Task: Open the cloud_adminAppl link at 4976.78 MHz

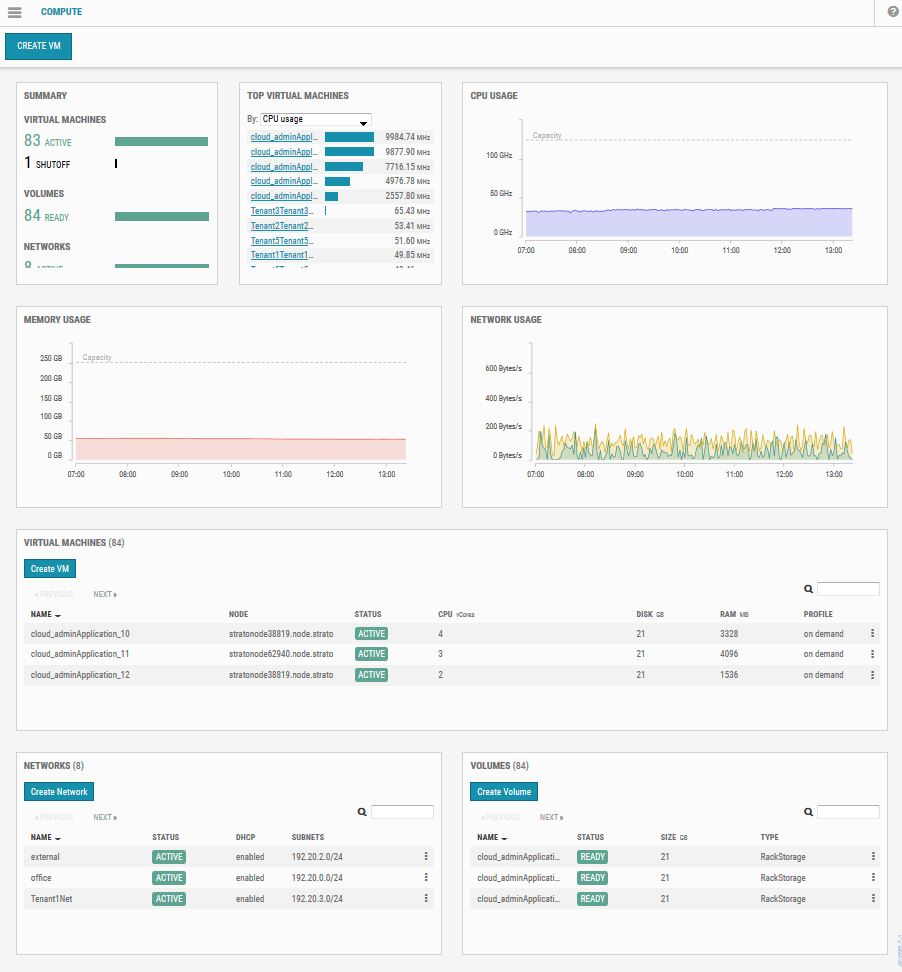Action: click(x=284, y=181)
